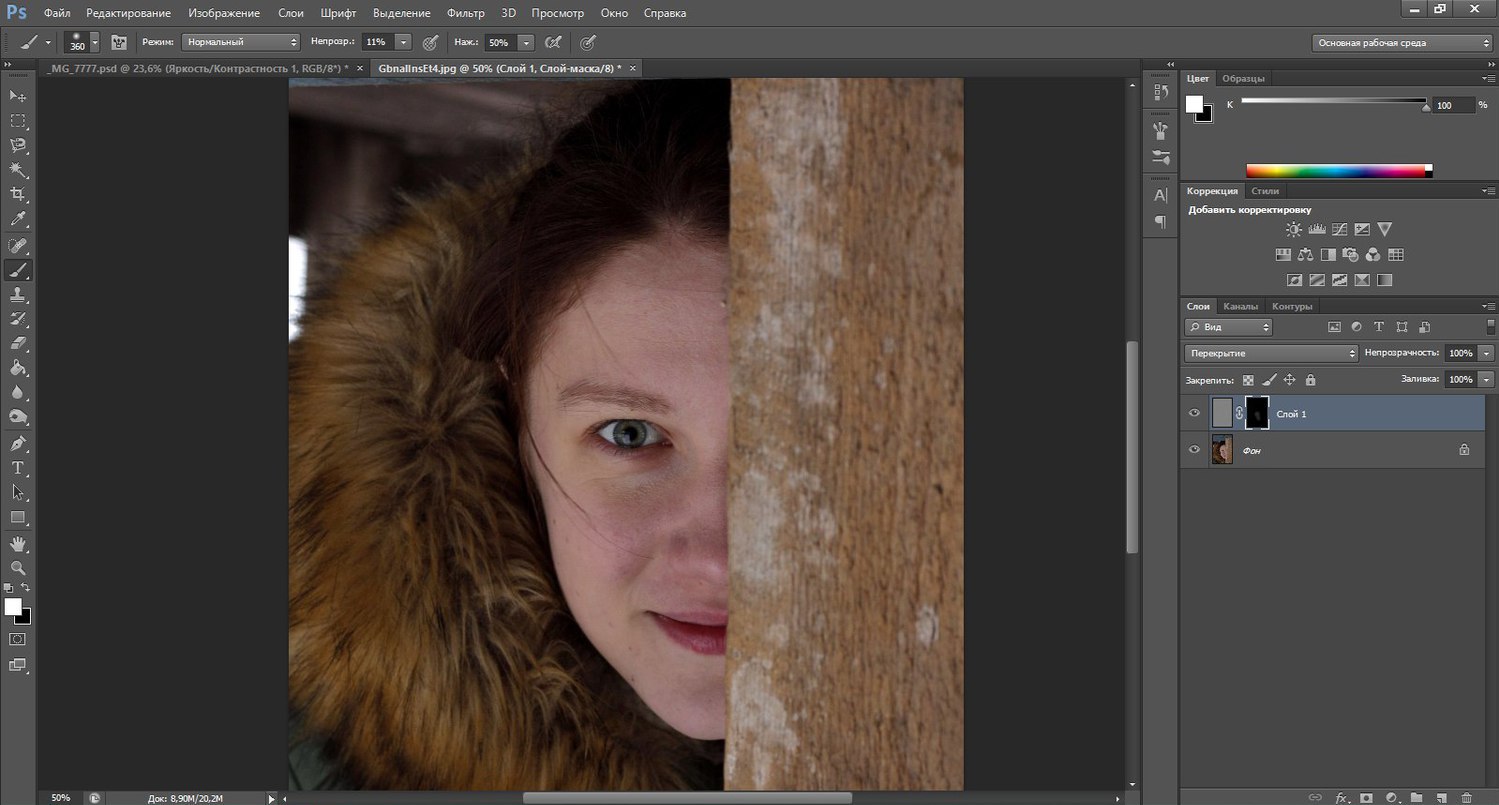Image resolution: width=1499 pixels, height=805 pixels.
Task: Open layer Заливка 100% arrow
Action: tap(1486, 380)
